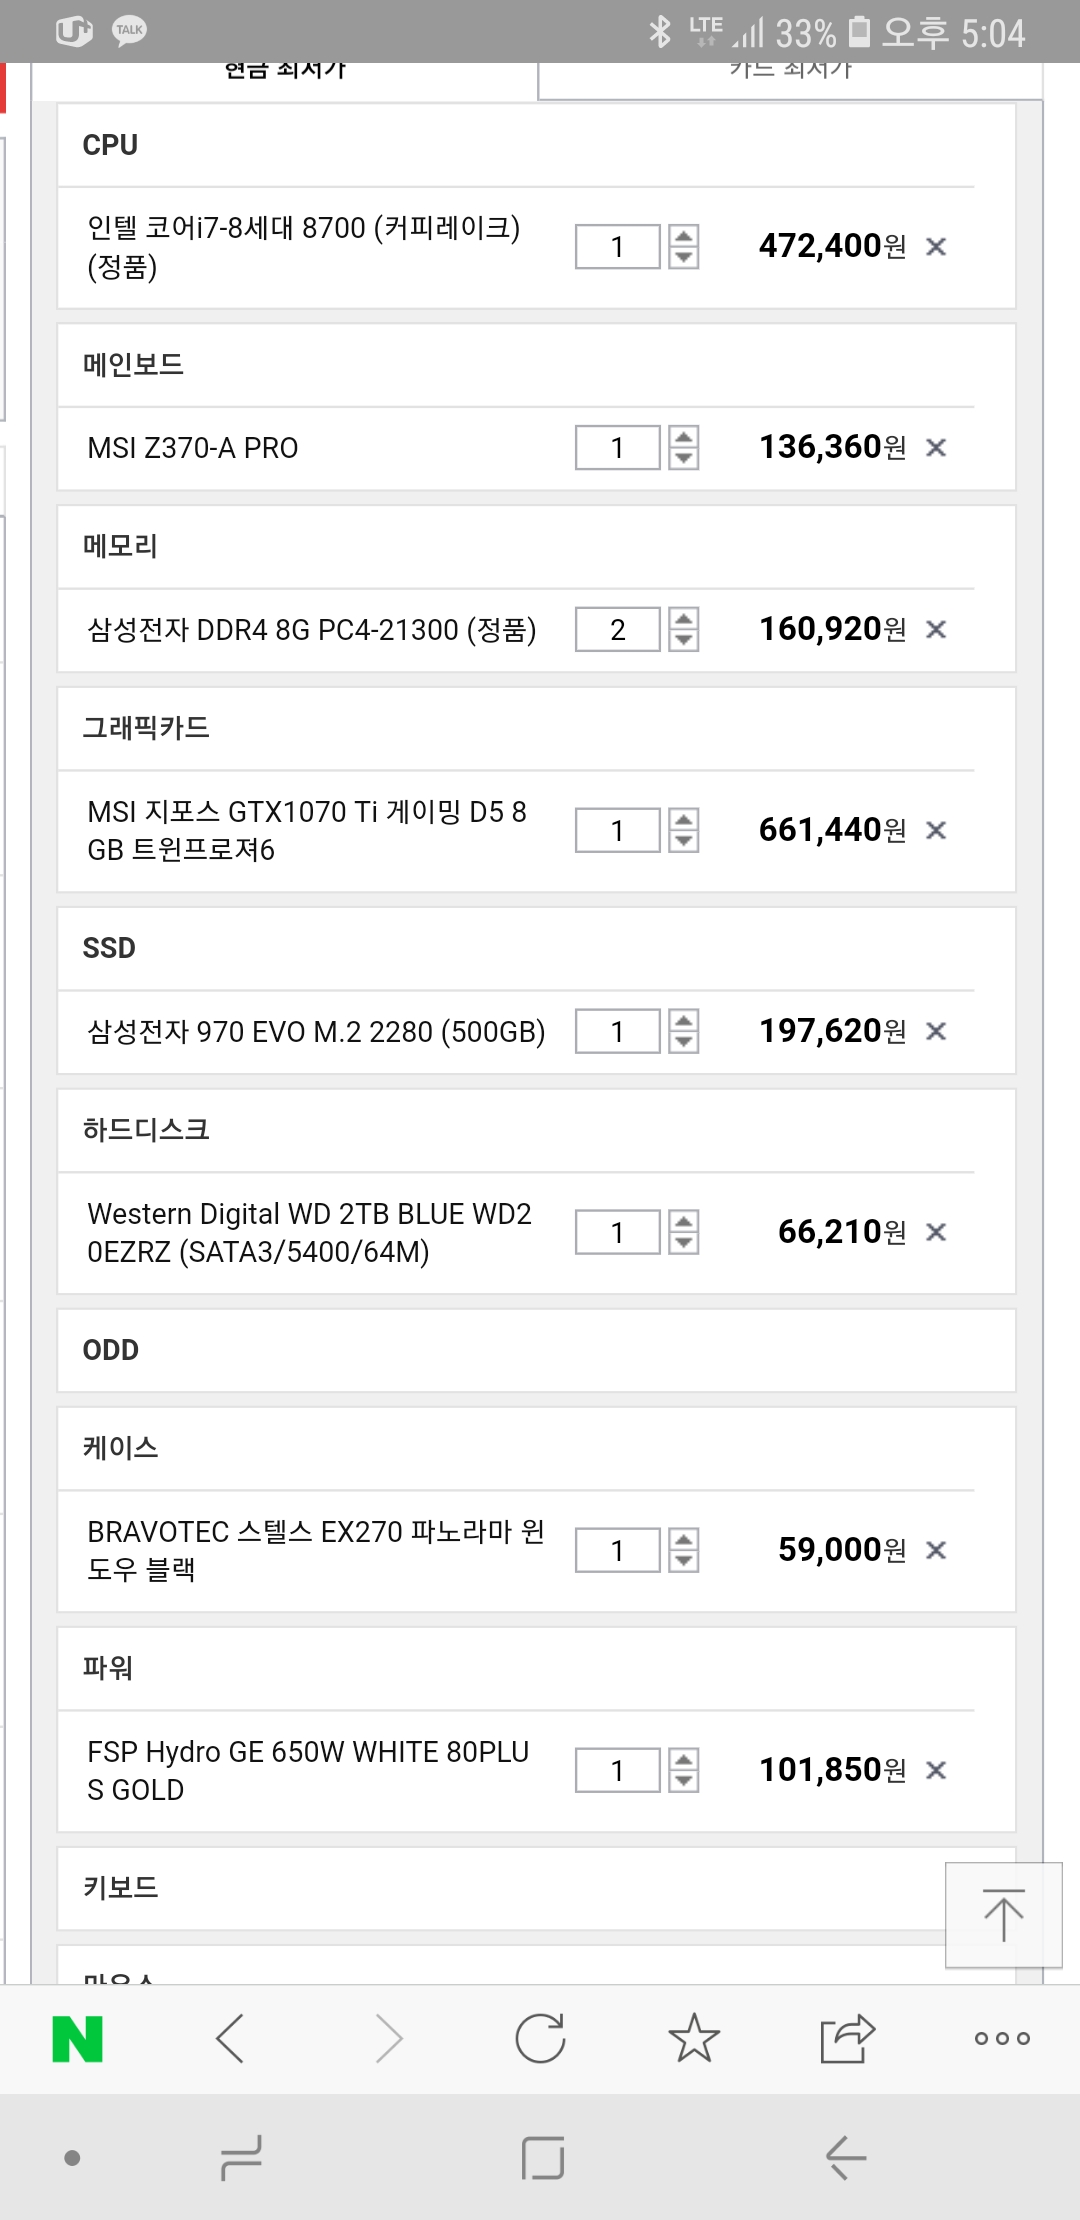
Task: Remove the BRAVOTEC EX270 case item
Action: [x=936, y=1551]
